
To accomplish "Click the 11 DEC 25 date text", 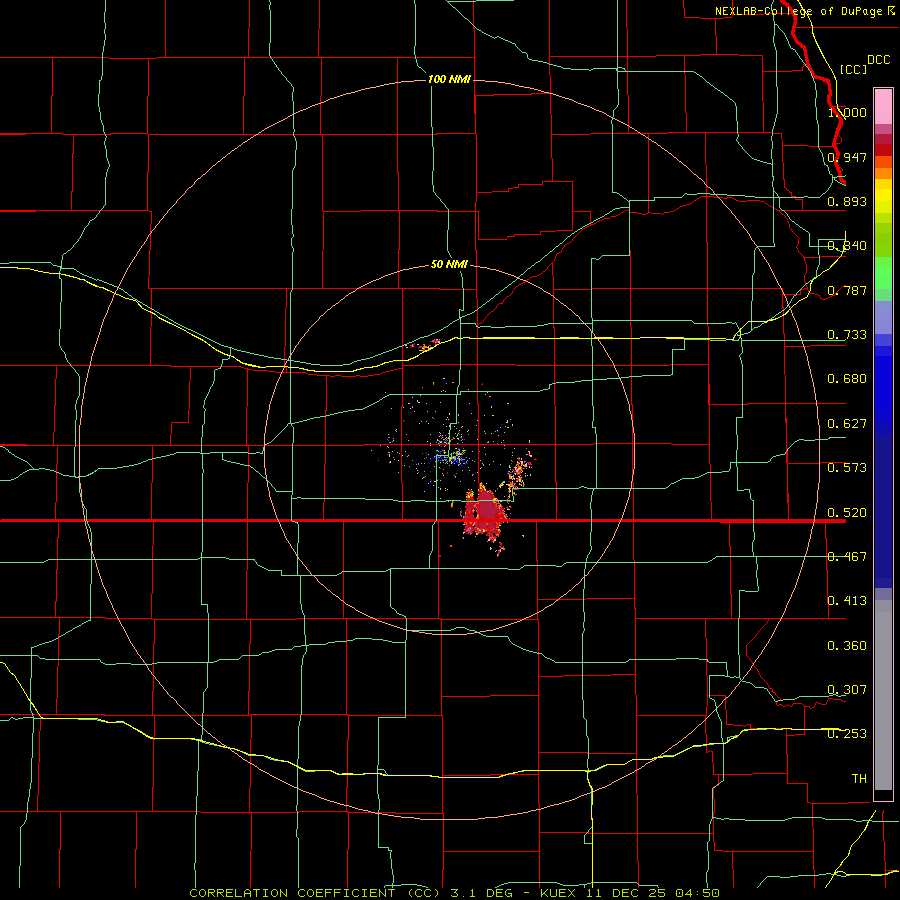I will (x=627, y=893).
